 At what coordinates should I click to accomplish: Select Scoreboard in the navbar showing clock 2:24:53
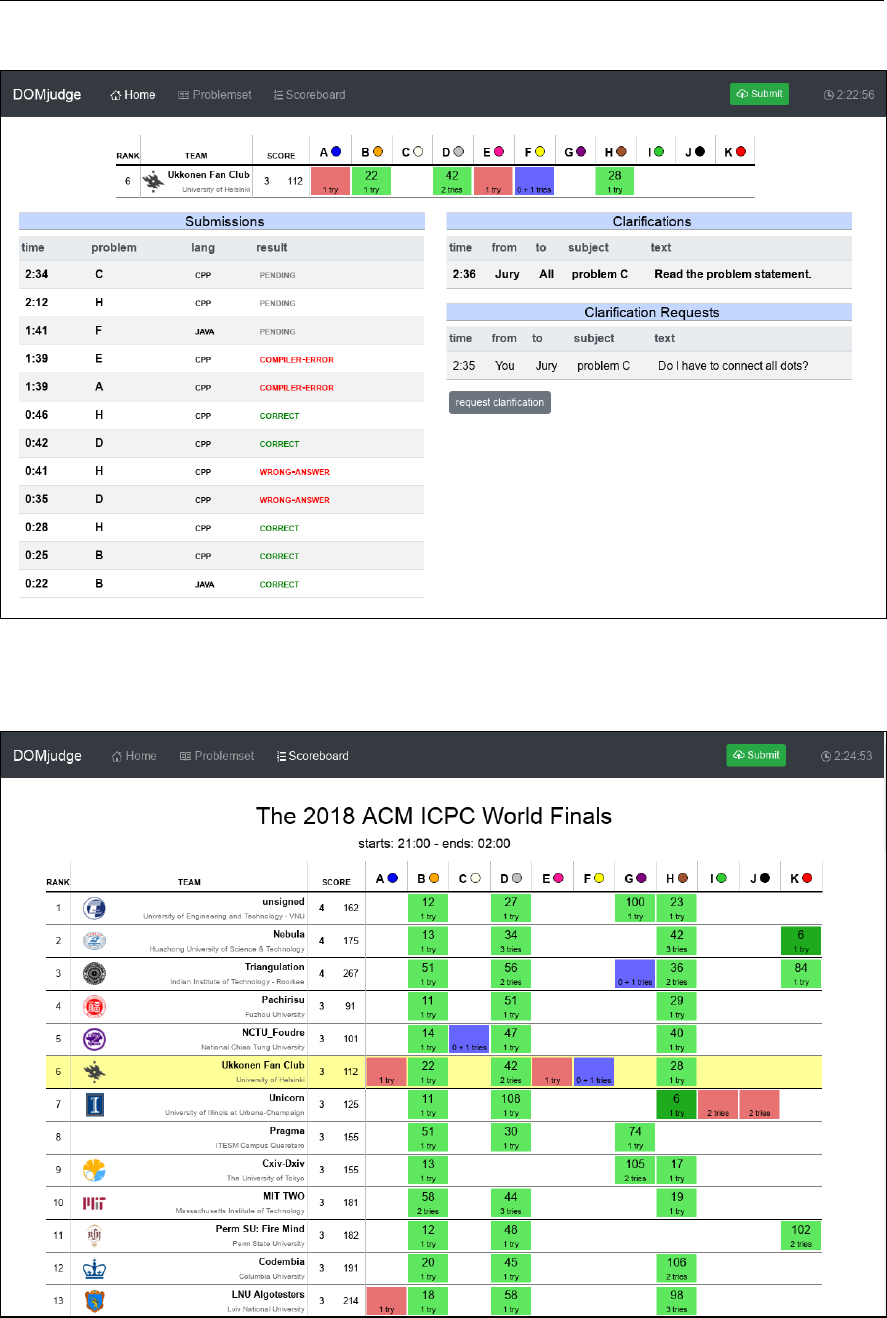(x=313, y=756)
